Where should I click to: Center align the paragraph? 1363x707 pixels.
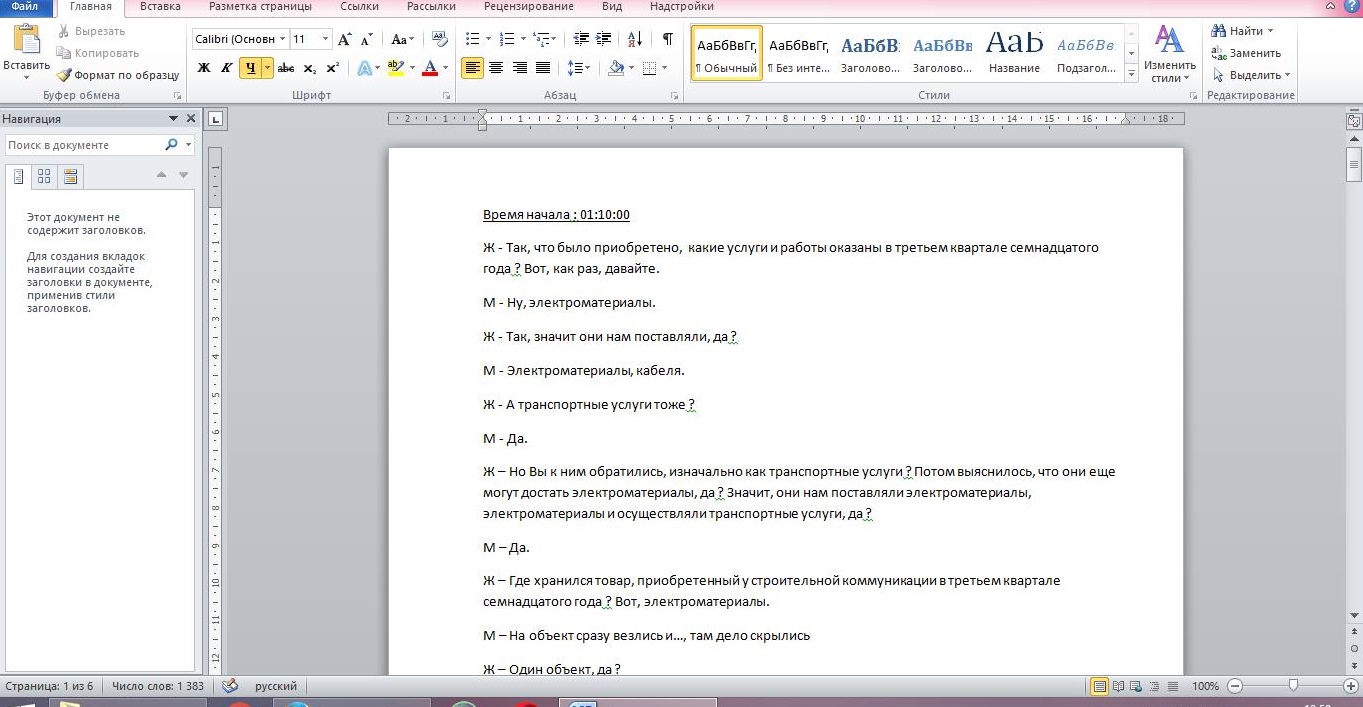coord(496,68)
